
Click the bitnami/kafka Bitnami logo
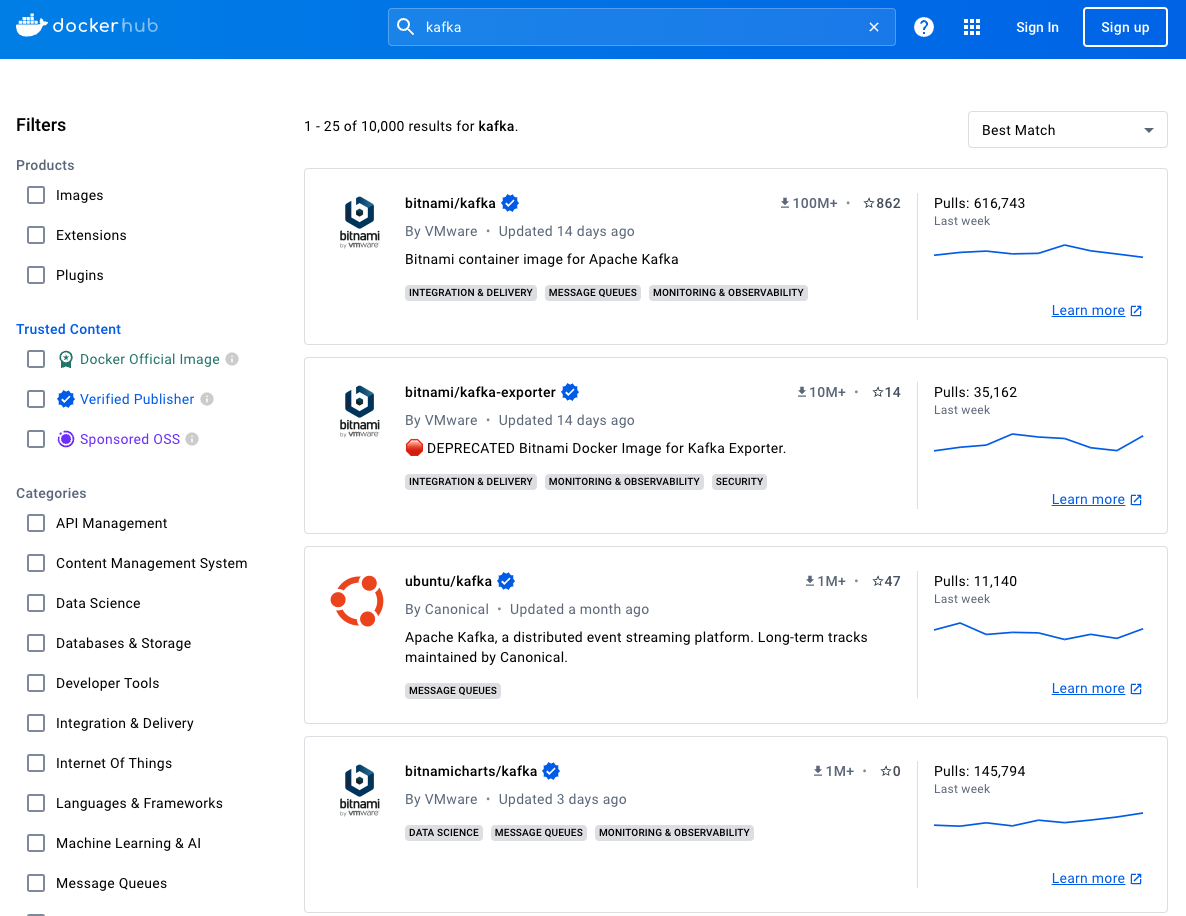359,222
